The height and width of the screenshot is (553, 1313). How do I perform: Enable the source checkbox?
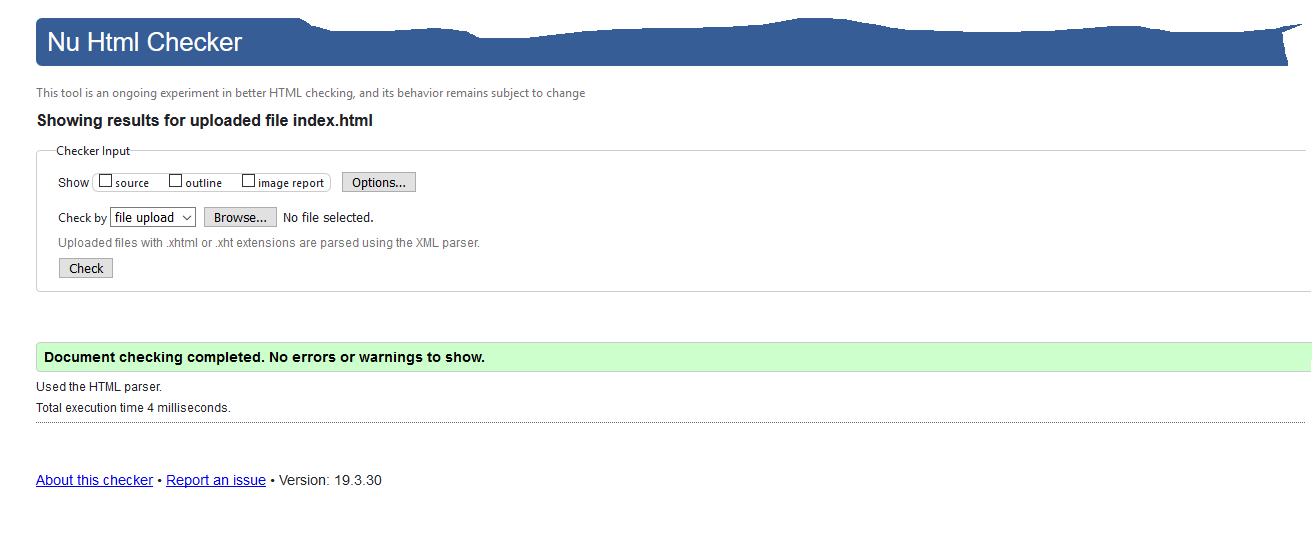point(106,182)
